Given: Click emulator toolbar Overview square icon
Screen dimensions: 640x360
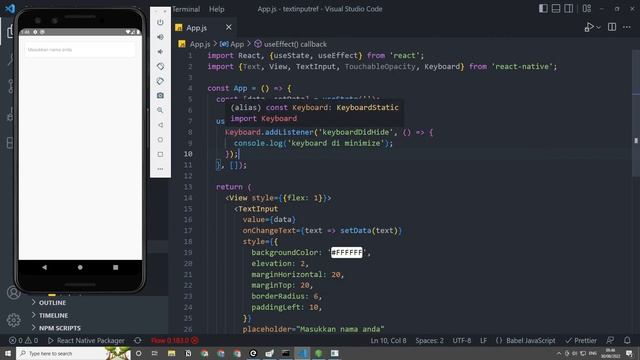Looking at the screenshot, I should tap(160, 154).
